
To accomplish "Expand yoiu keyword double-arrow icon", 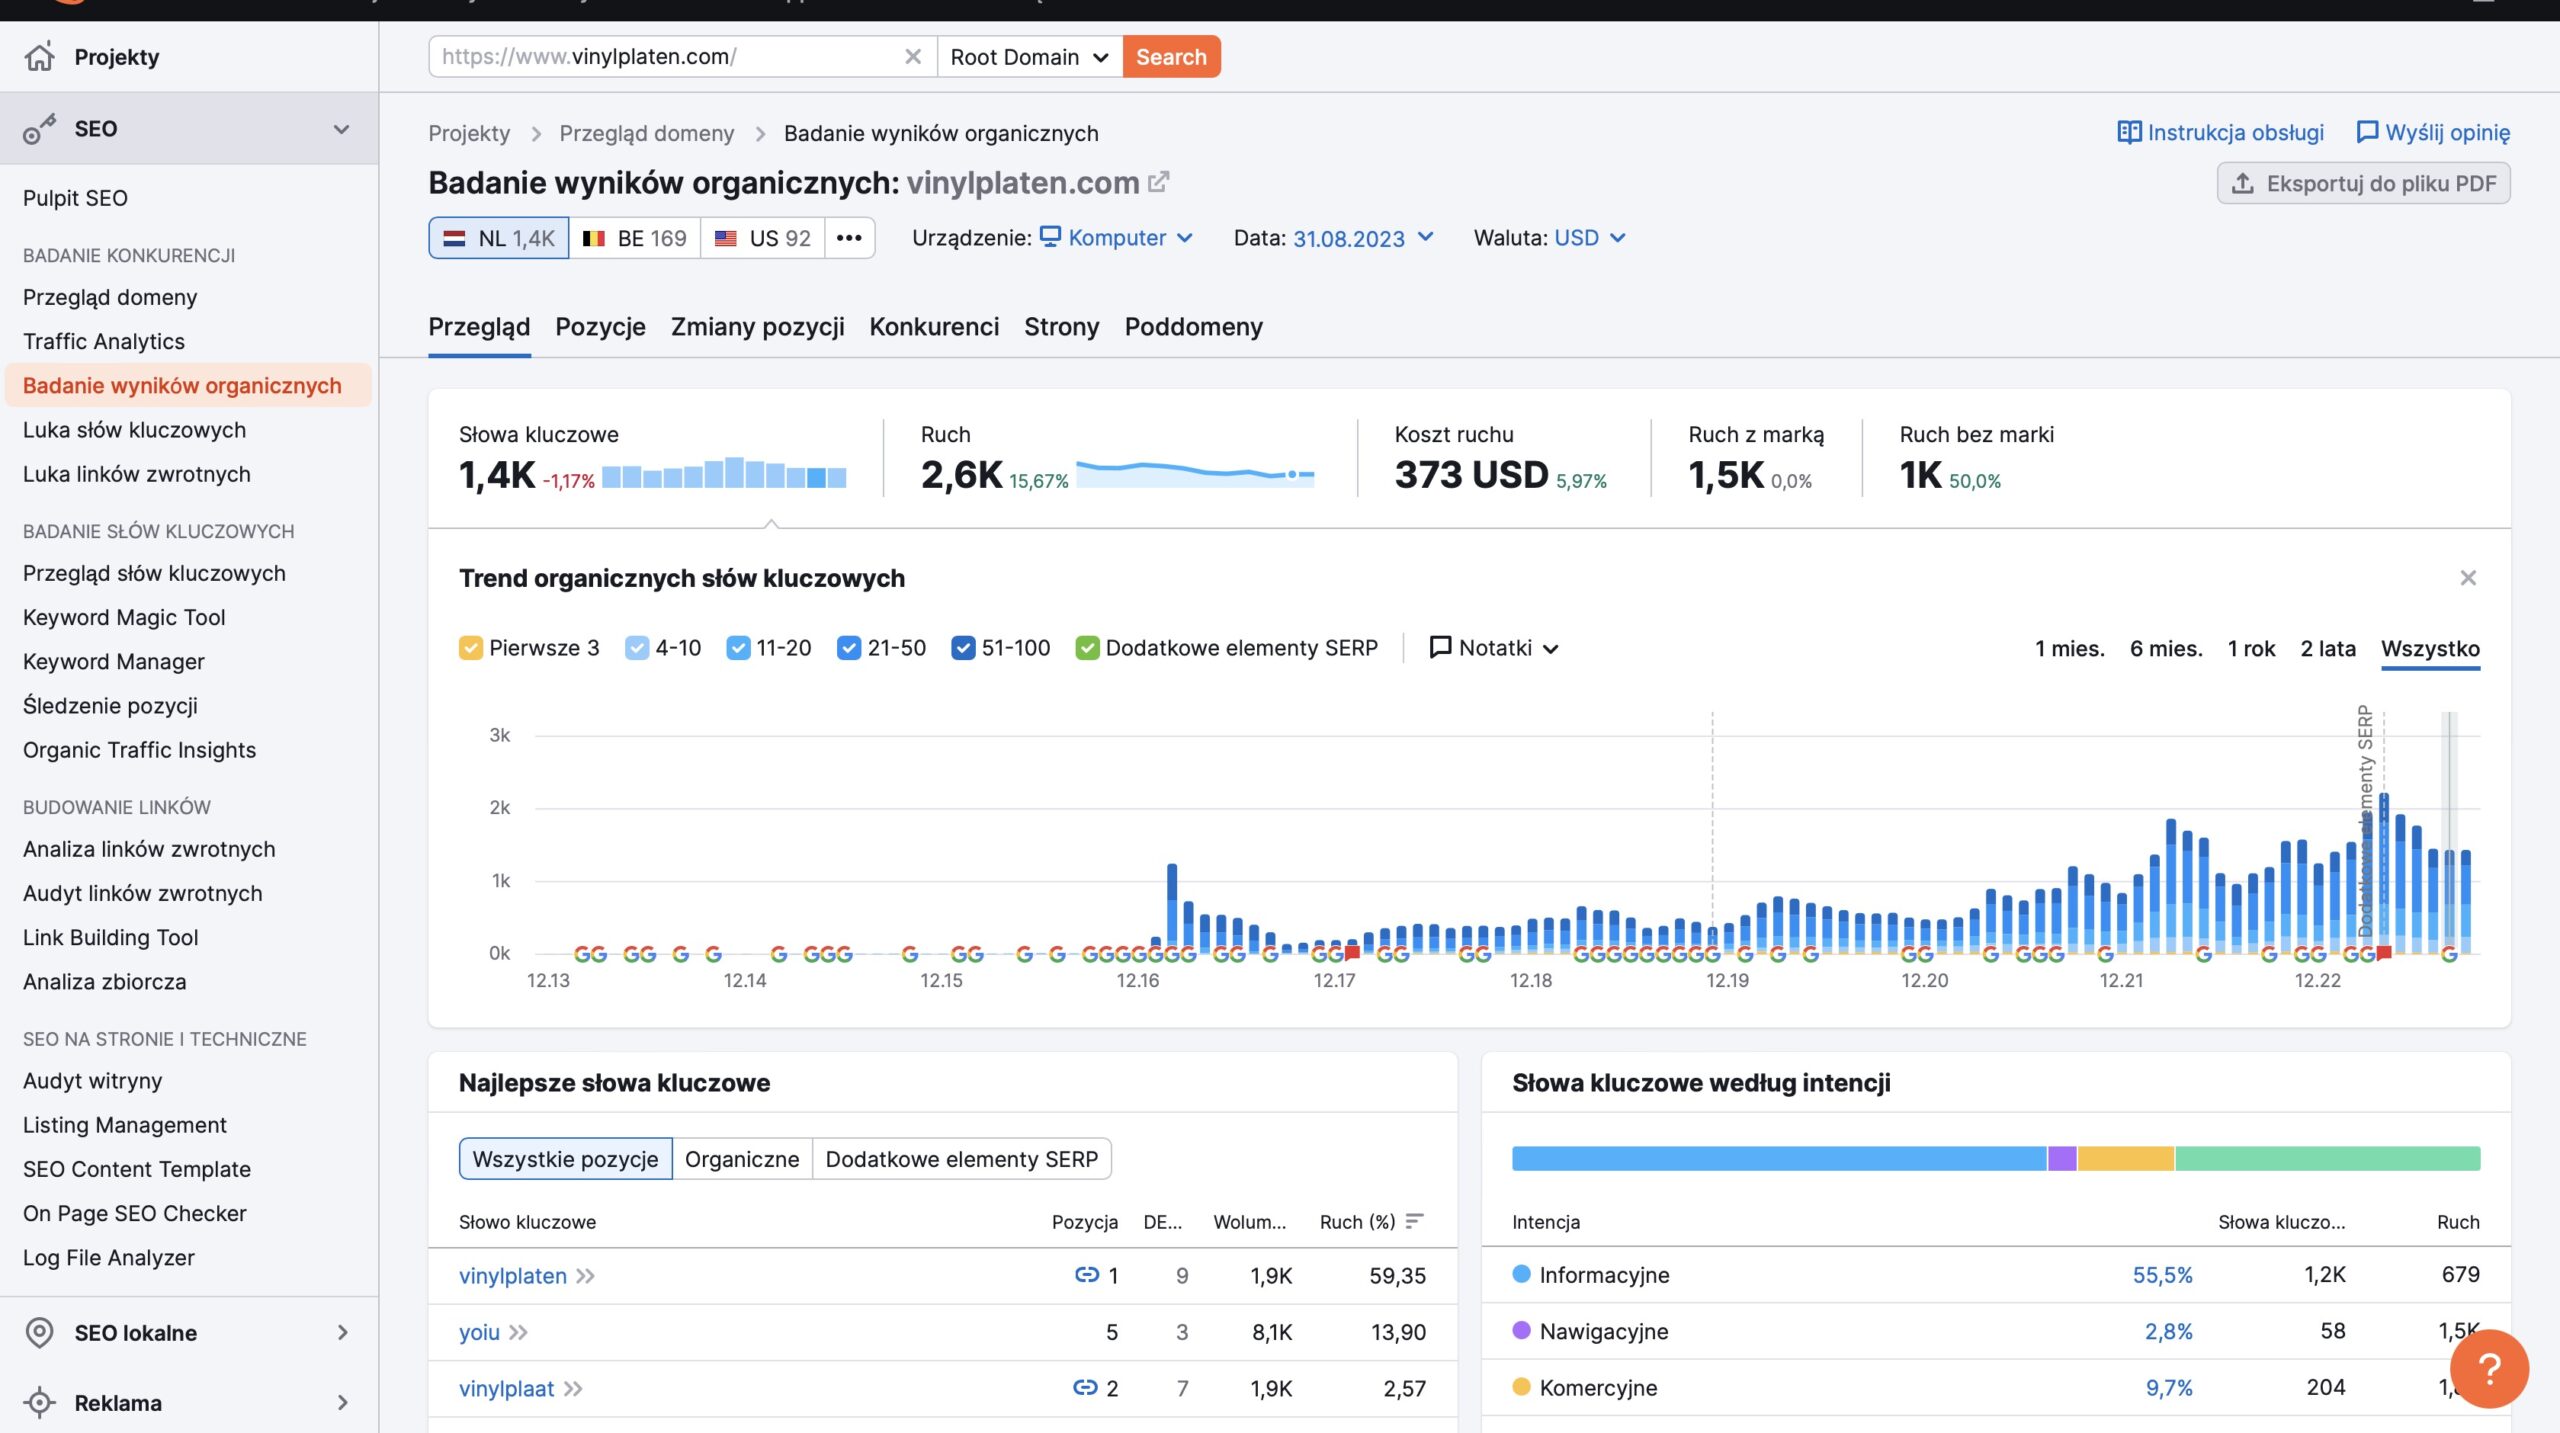I will [x=518, y=1333].
